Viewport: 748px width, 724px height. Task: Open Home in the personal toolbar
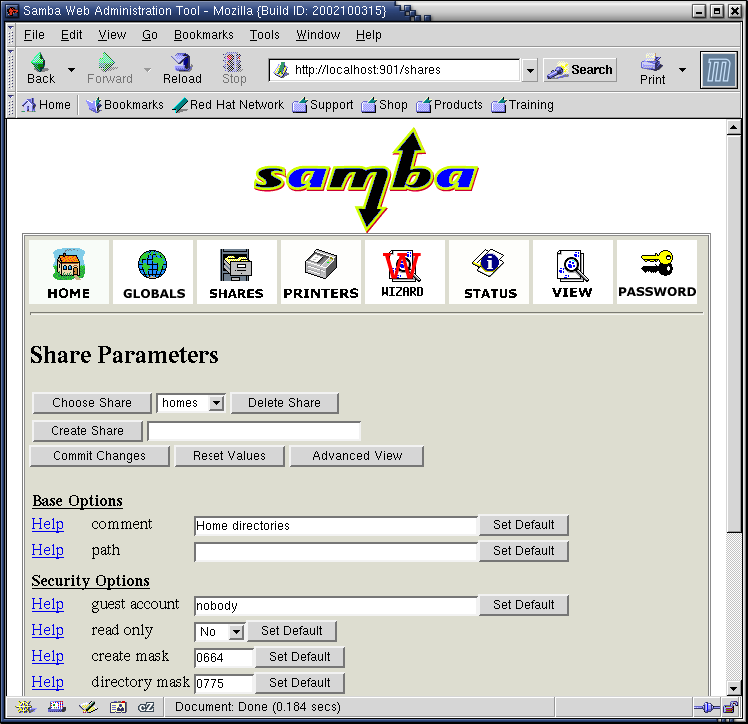tap(46, 105)
